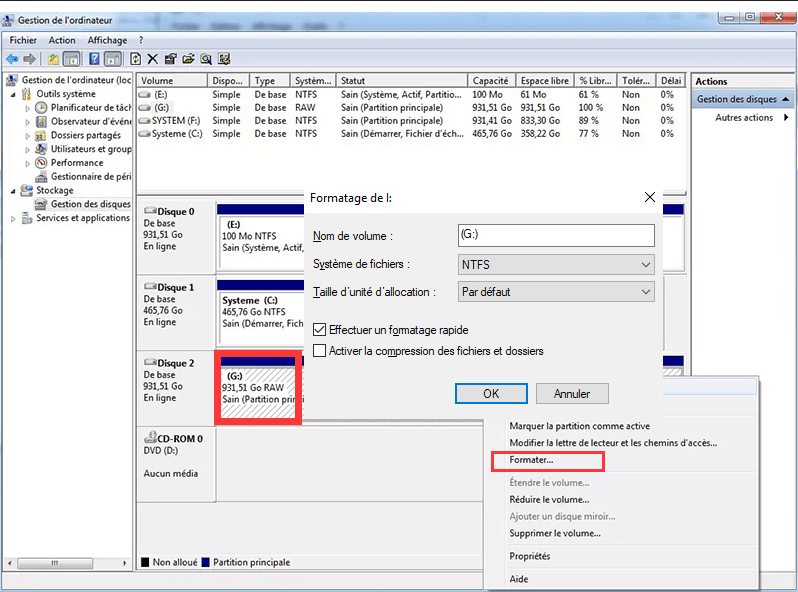This screenshot has height=592, width=798.
Task: Enable Activer la compression des fichiers
Action: coord(320,351)
